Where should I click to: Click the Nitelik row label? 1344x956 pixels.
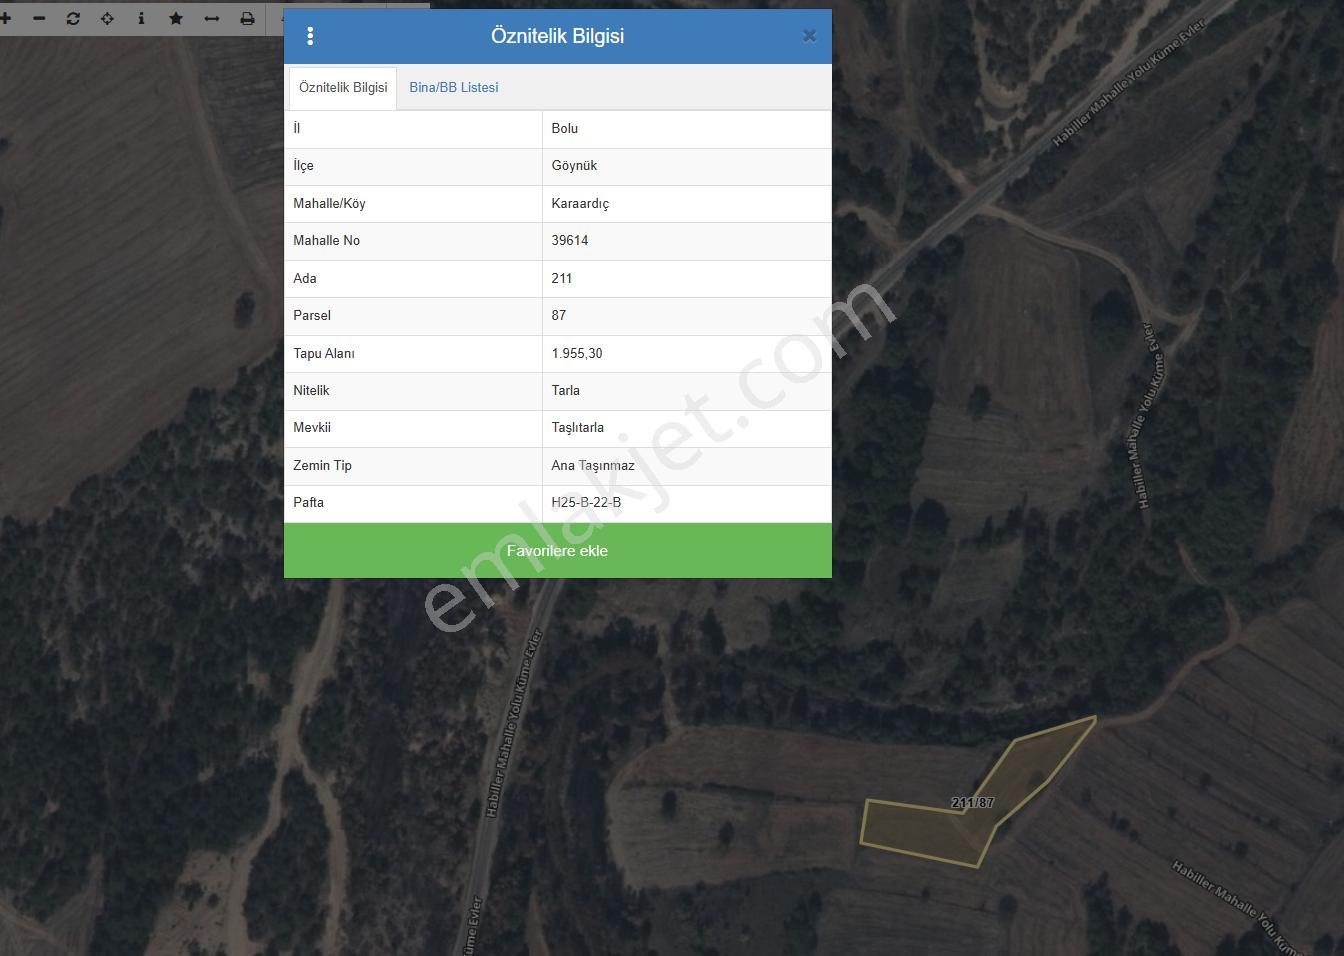tap(311, 391)
